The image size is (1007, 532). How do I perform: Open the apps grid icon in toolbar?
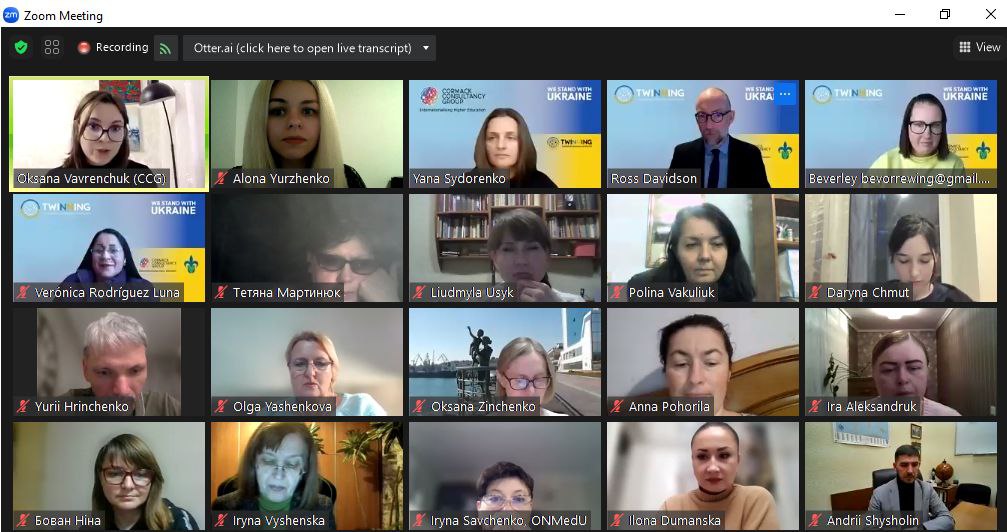52,48
